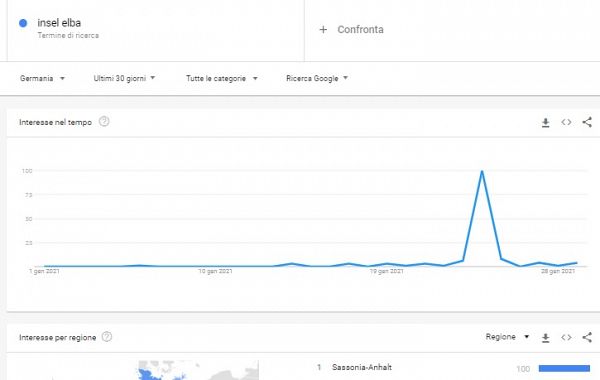The image size is (600, 380).
Task: Share the Interesse per regione section
Action: [x=587, y=337]
